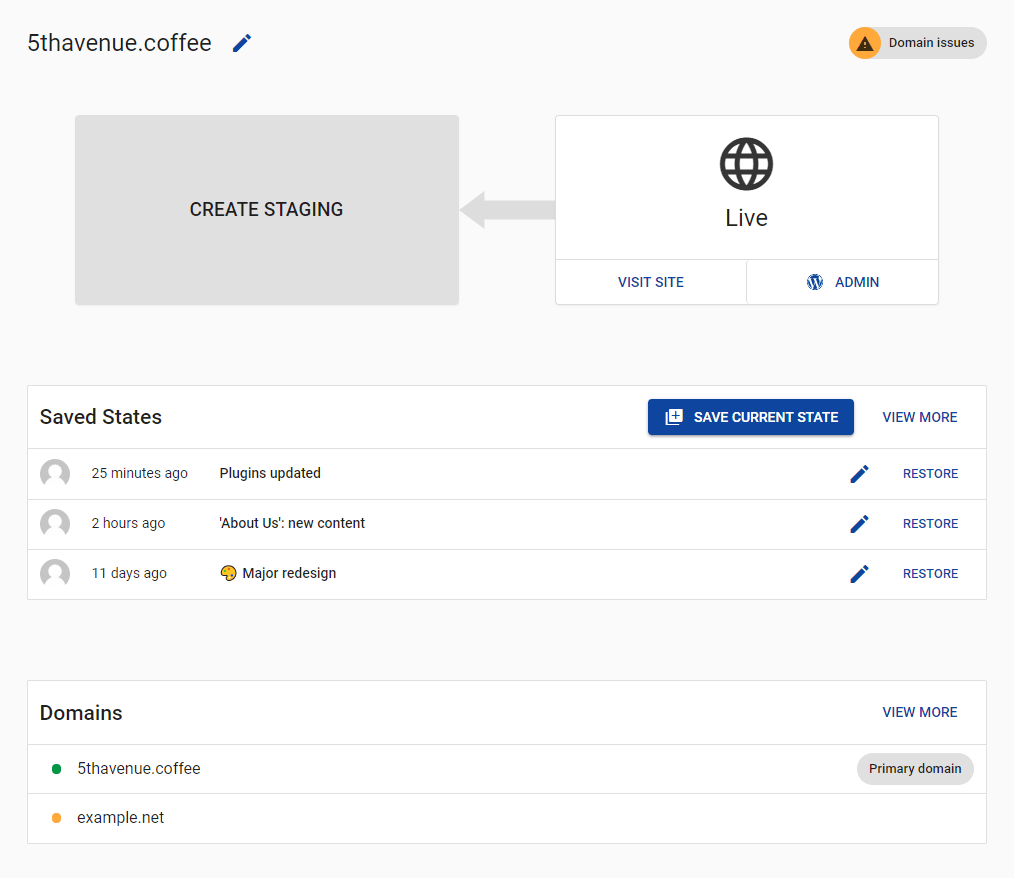Image resolution: width=1014 pixels, height=878 pixels.
Task: Visit the live site
Action: point(651,282)
